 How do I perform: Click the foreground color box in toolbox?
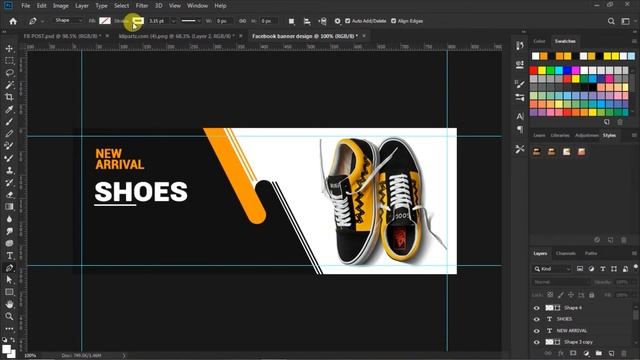tap(6, 350)
